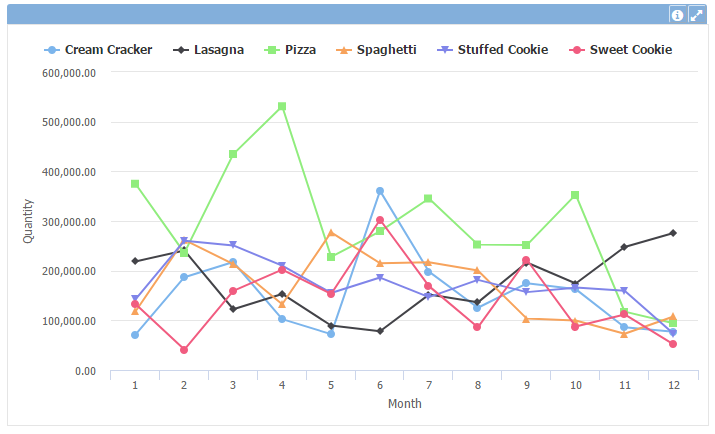
Task: Click the Month axis title
Action: point(404,404)
